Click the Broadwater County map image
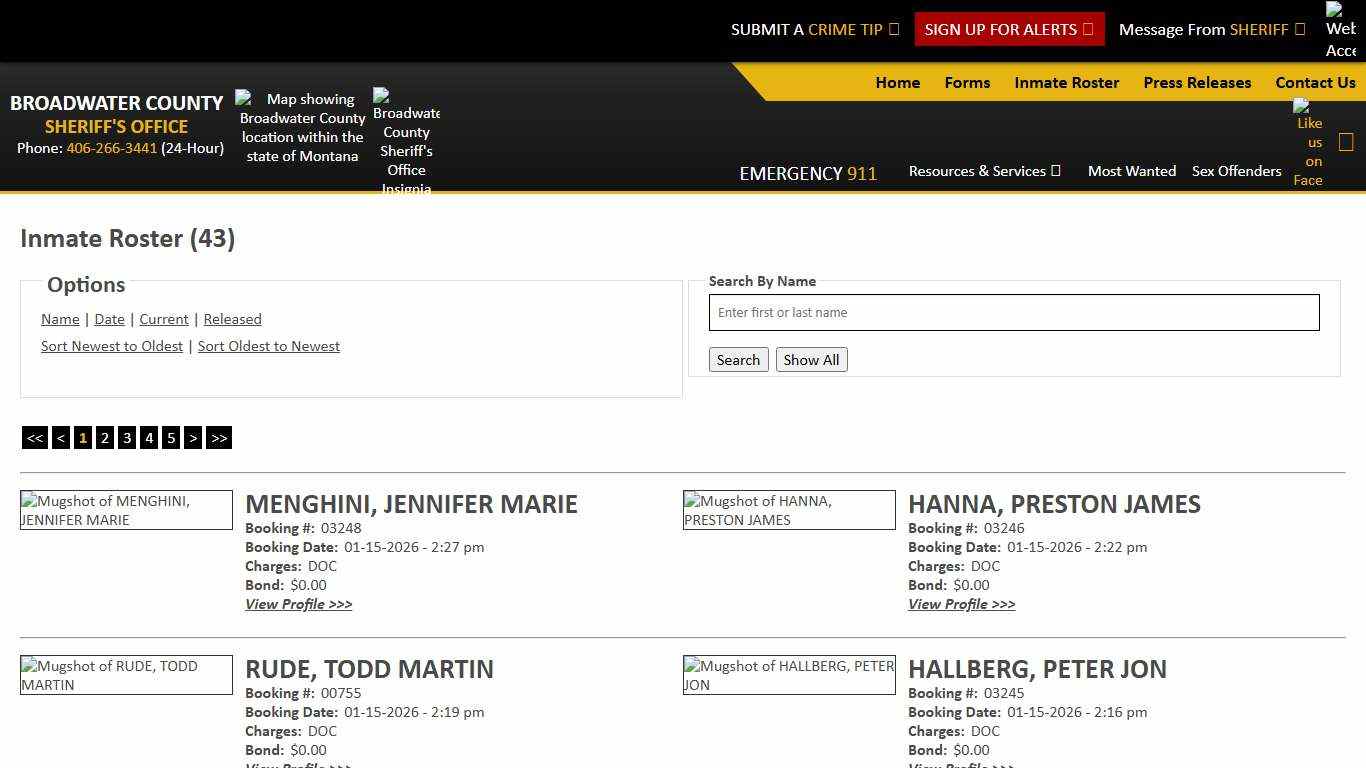This screenshot has height=768, width=1366. coord(300,126)
